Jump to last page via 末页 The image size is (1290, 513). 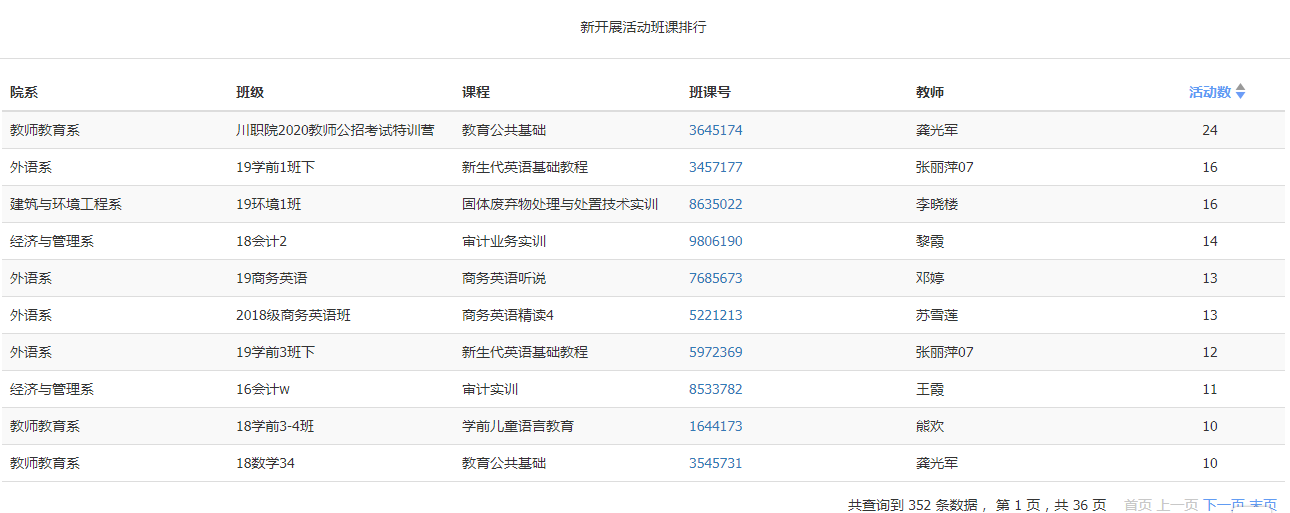(x=1262, y=505)
